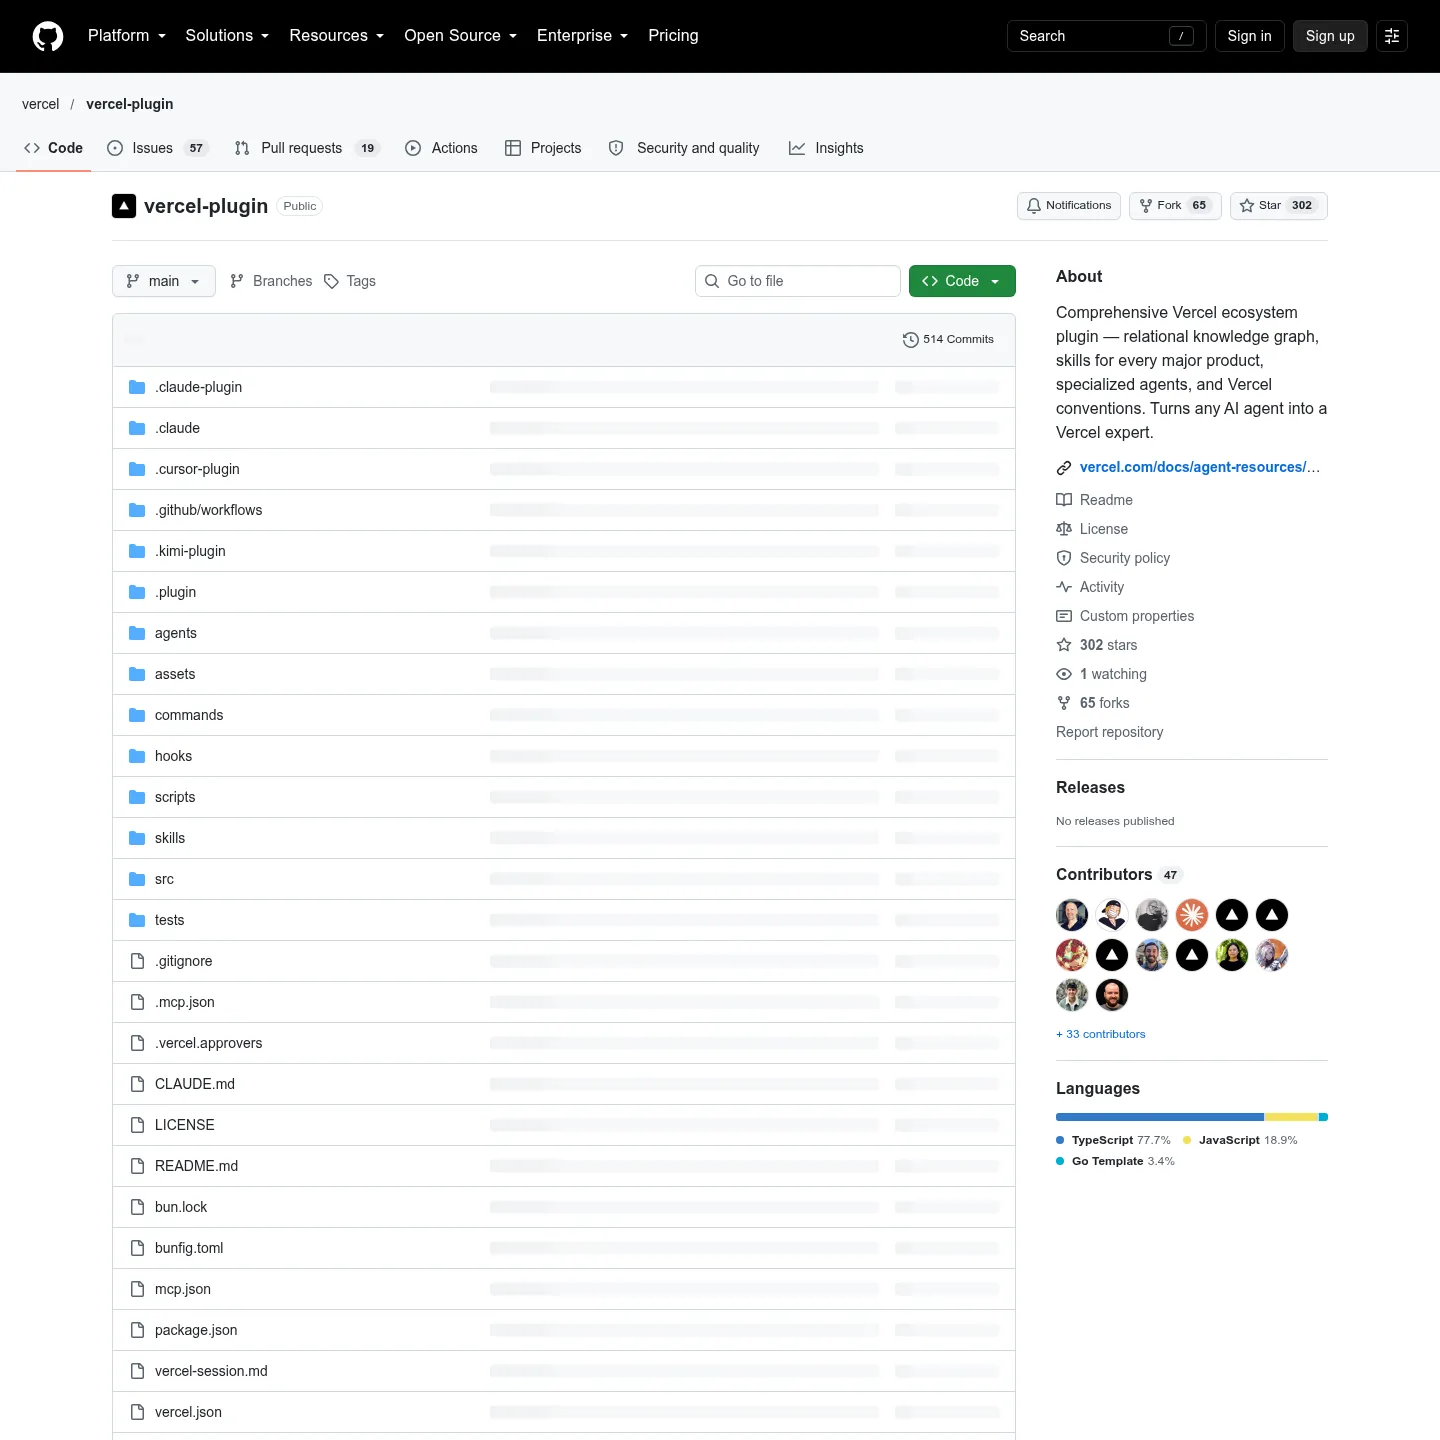Click the folder icon beside hooks
Viewport: 1440px width, 1440px height.
(137, 756)
